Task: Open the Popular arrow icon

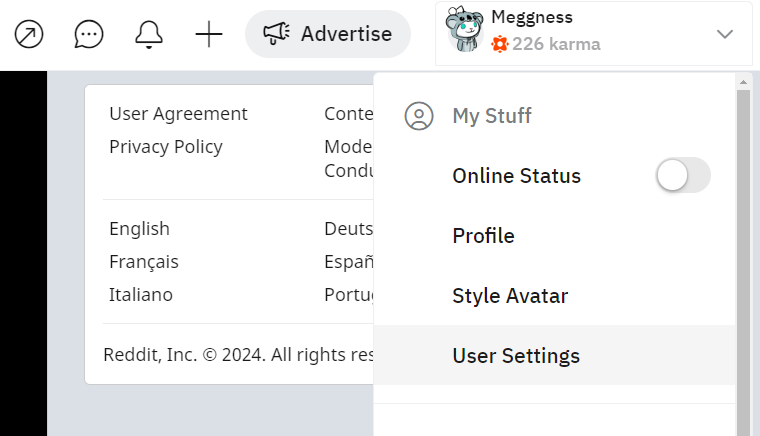Action: pos(29,35)
